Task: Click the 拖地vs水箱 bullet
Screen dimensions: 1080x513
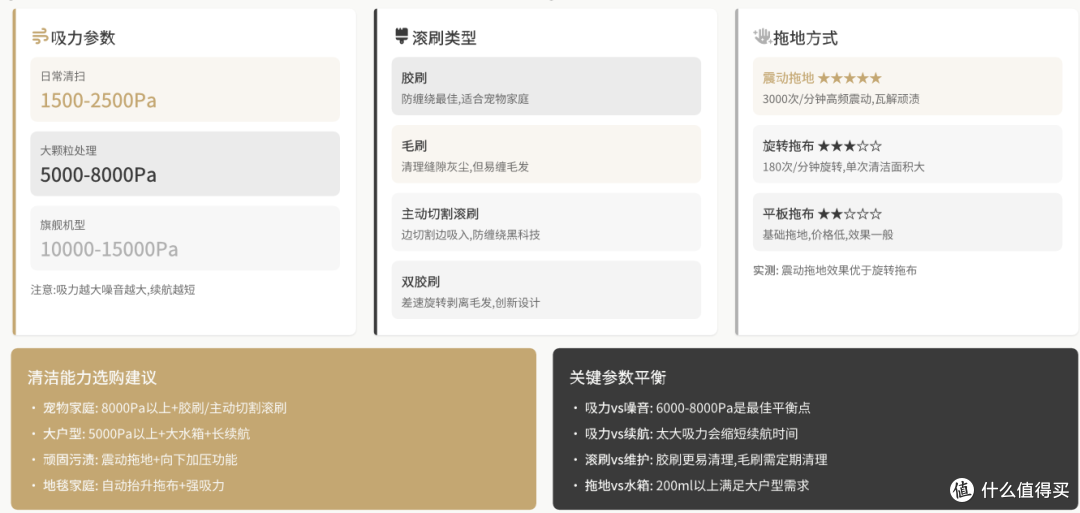Action: (697, 486)
